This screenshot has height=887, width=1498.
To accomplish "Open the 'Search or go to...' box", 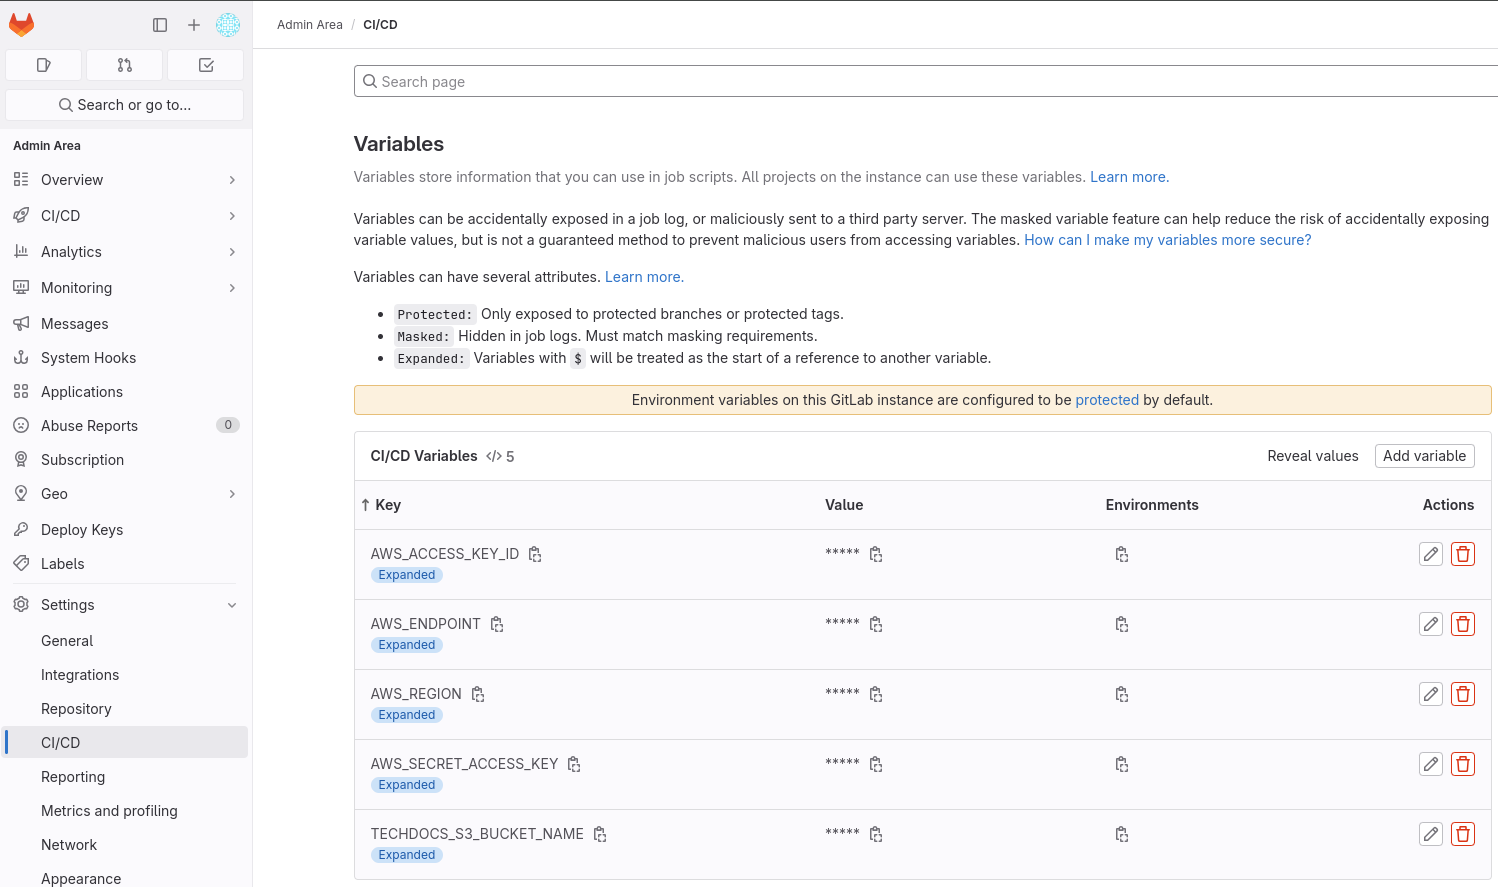I will pos(125,105).
